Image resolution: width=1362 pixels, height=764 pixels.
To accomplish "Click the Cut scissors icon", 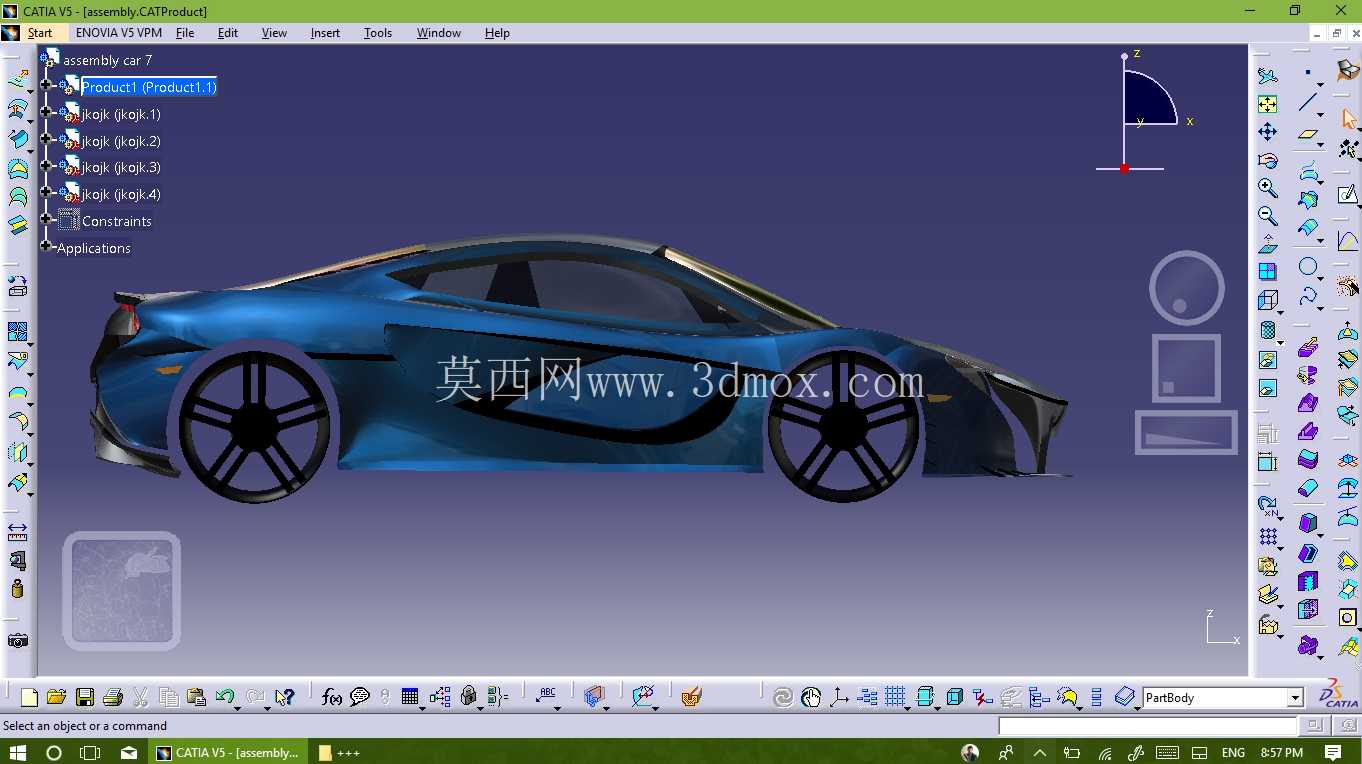I will pos(141,697).
